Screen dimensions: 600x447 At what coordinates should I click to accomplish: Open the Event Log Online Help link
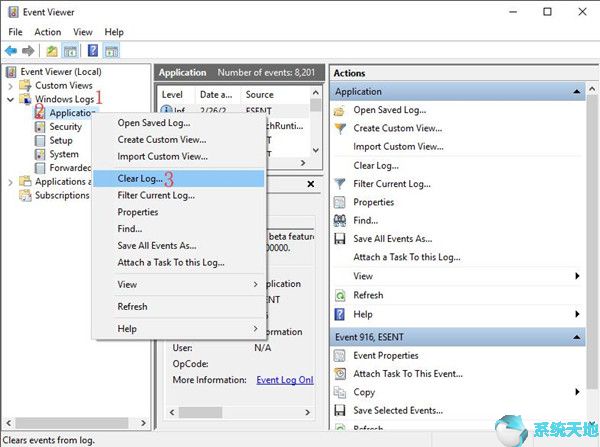285,380
